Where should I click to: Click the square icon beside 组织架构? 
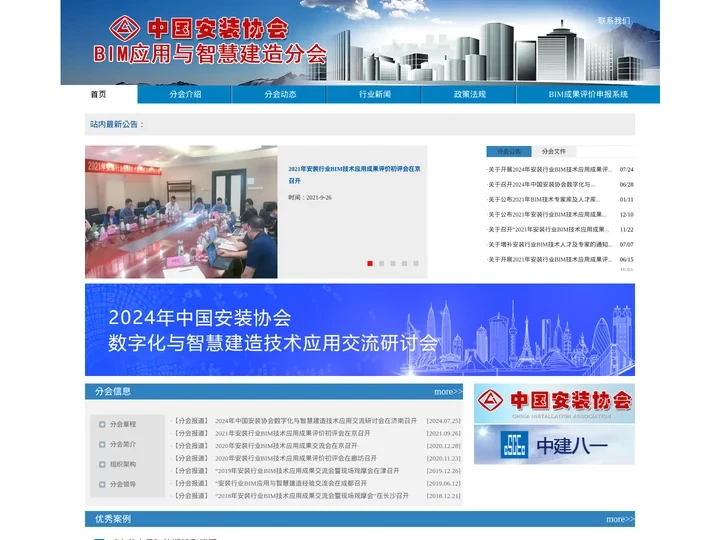102,464
